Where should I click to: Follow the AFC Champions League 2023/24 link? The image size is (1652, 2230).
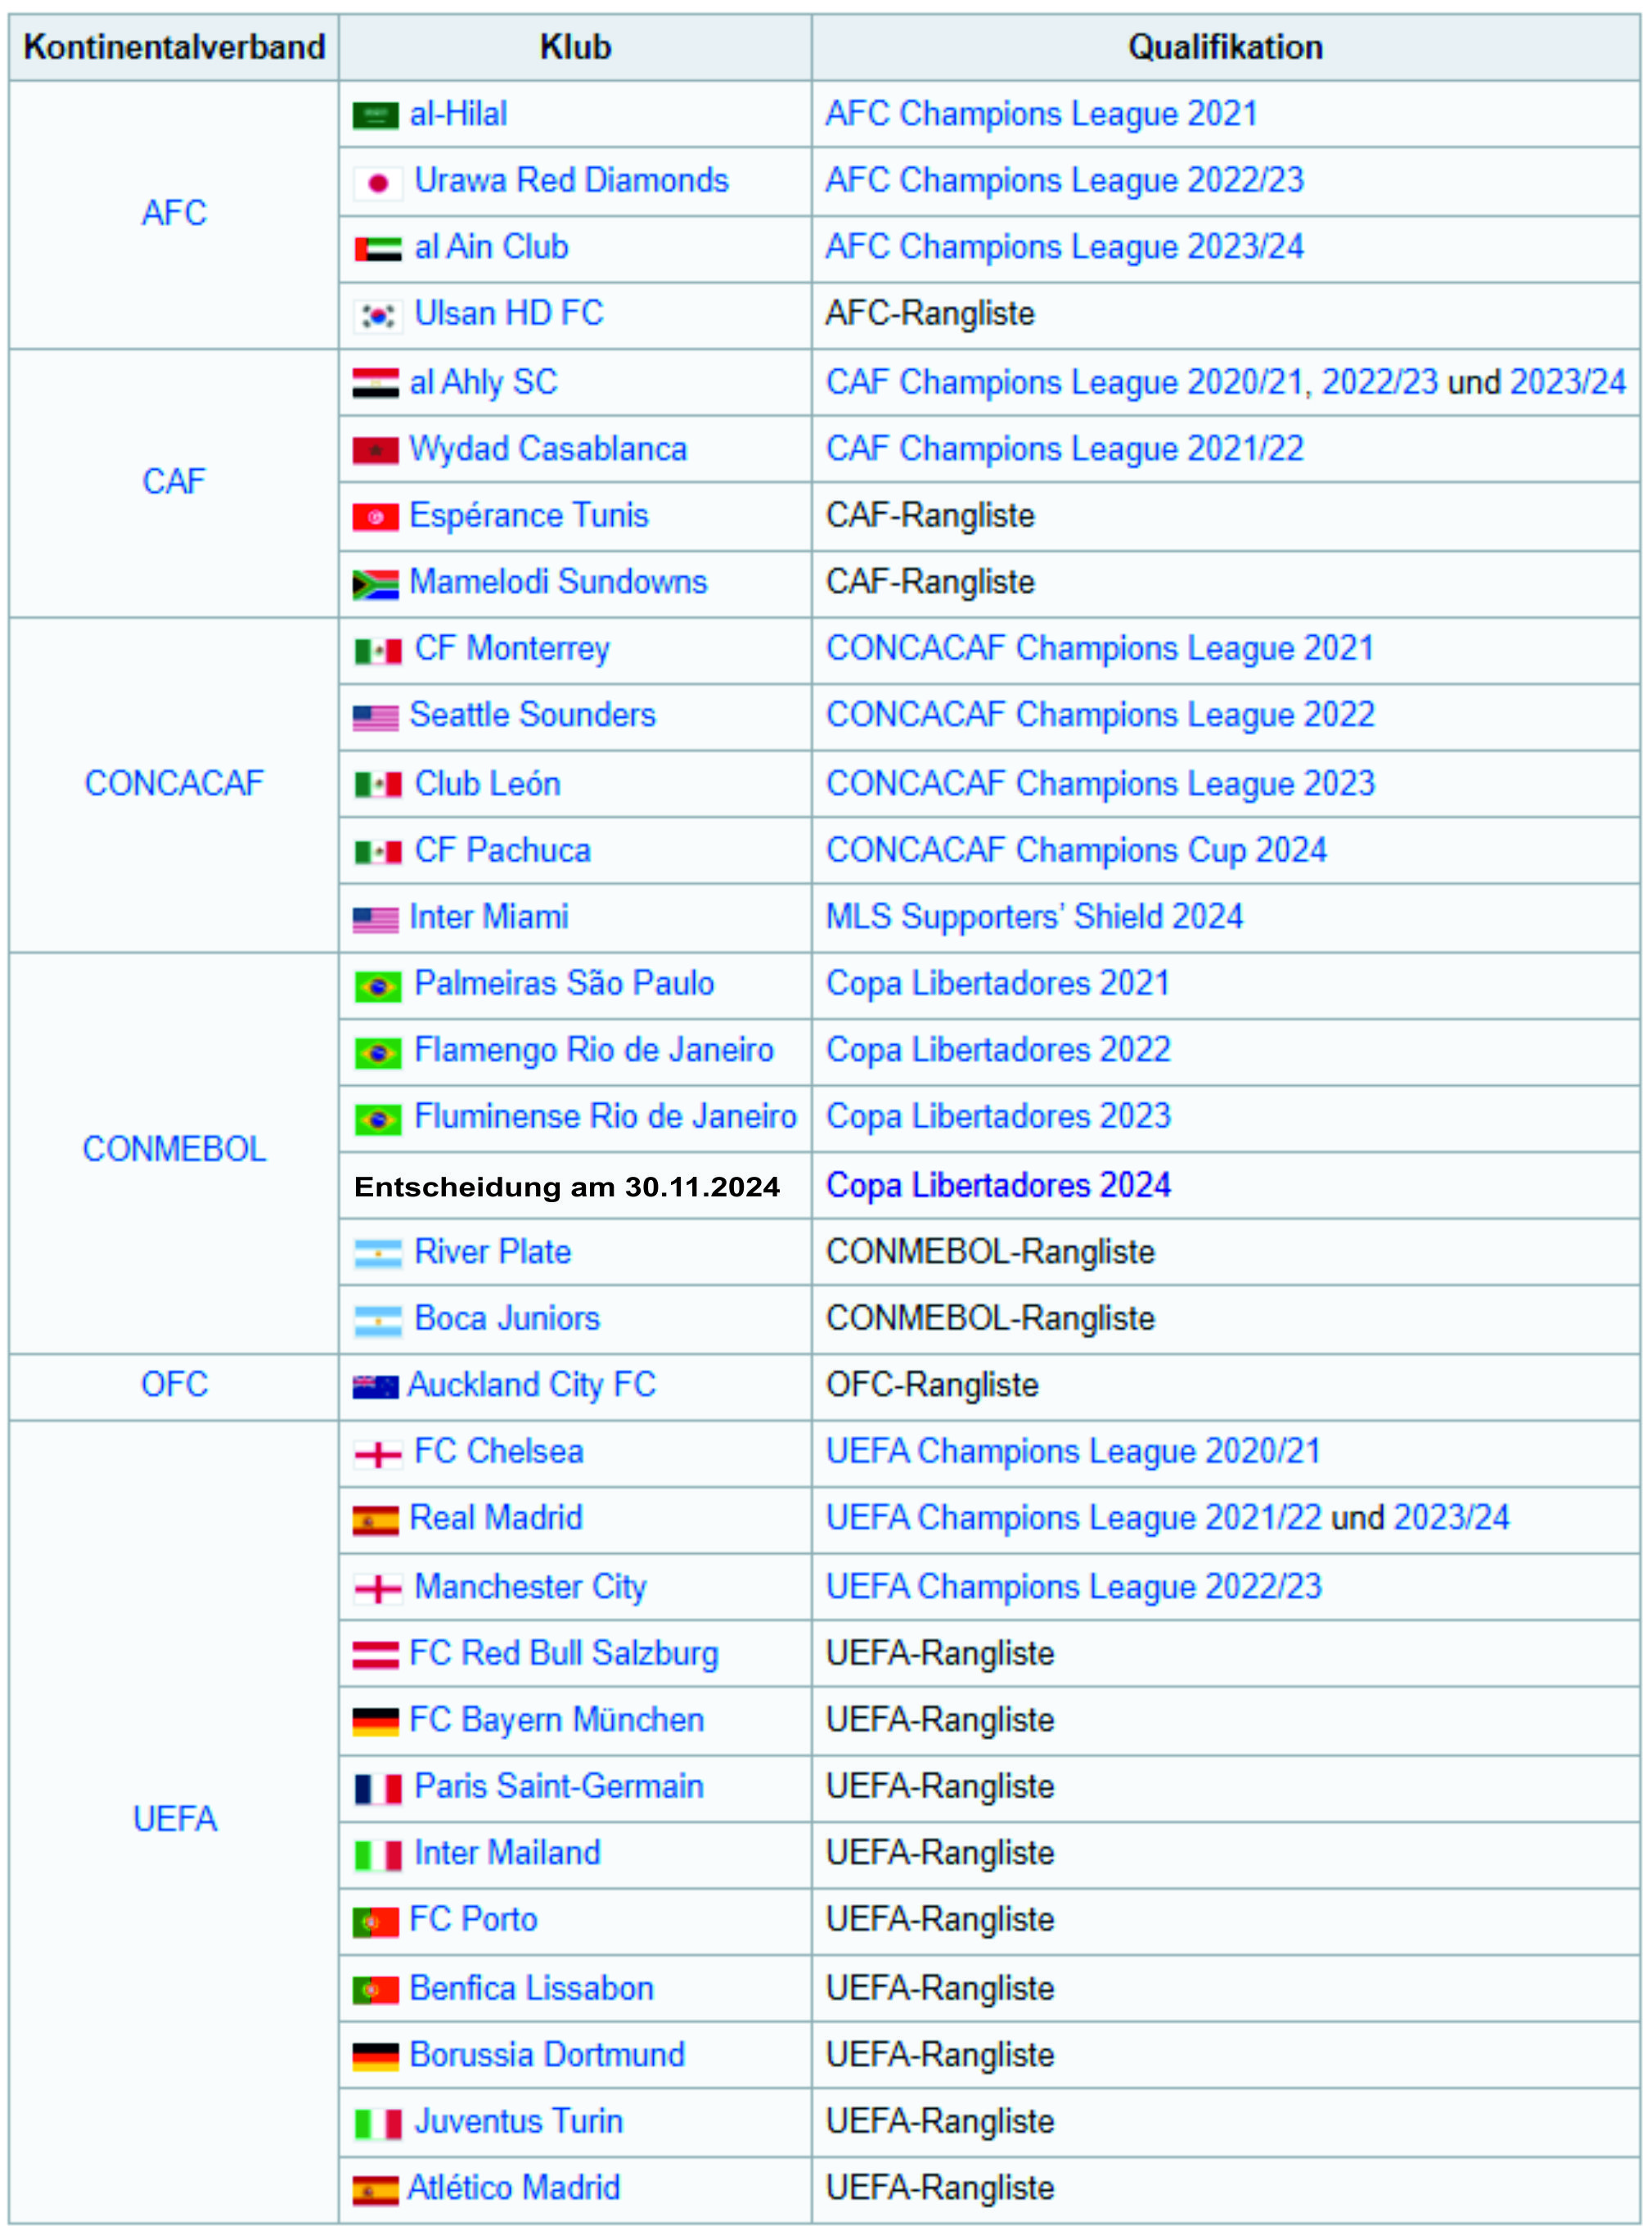[x=1065, y=247]
